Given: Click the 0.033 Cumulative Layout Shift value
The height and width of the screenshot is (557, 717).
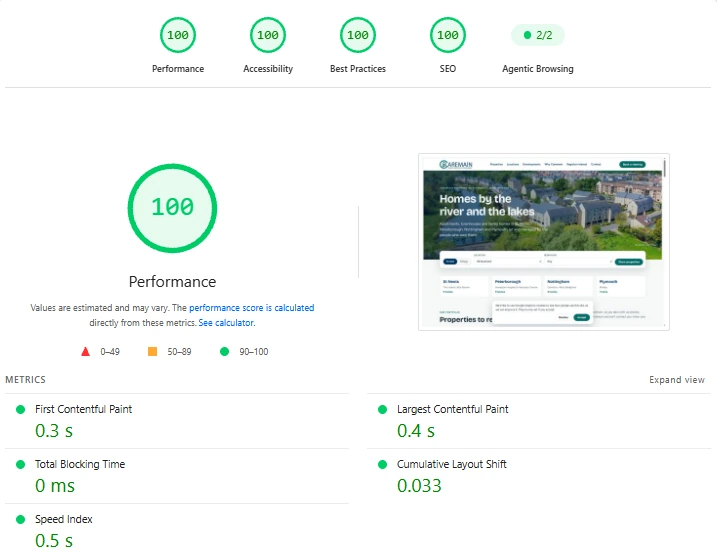Looking at the screenshot, I should 419,486.
